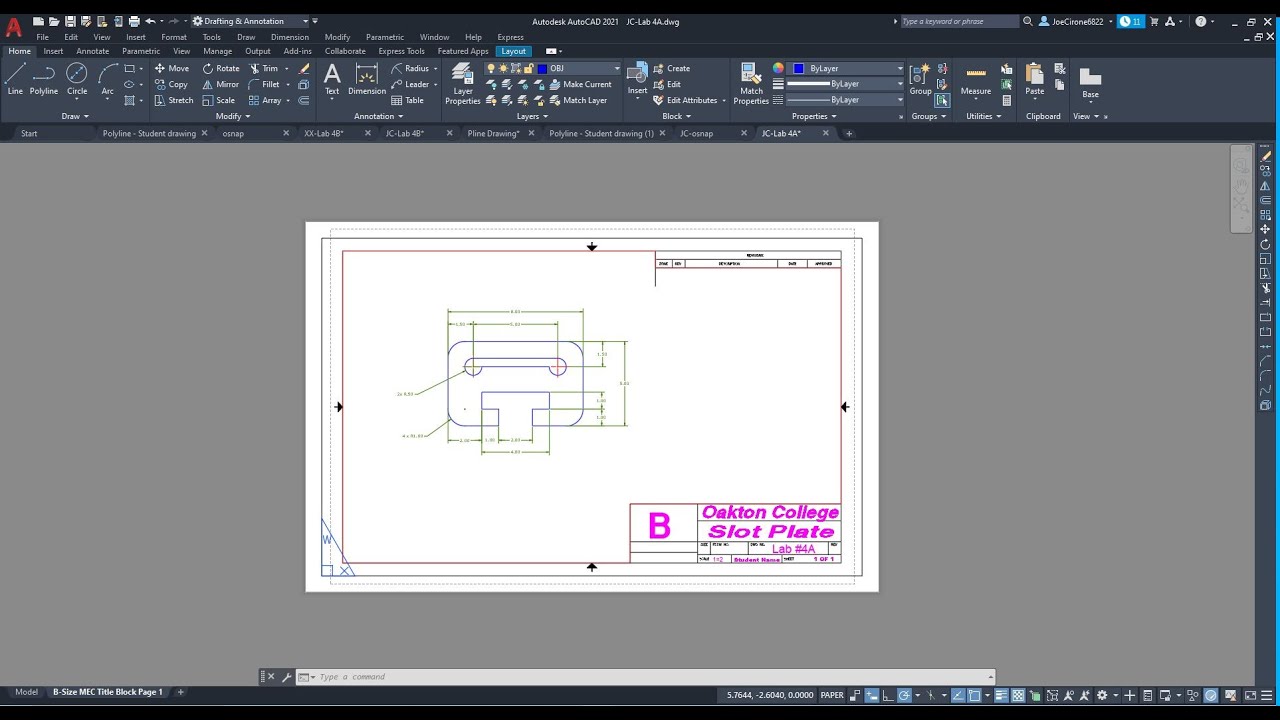Click the Save icon in quick access toolbar
The image size is (1280, 720).
[70, 21]
